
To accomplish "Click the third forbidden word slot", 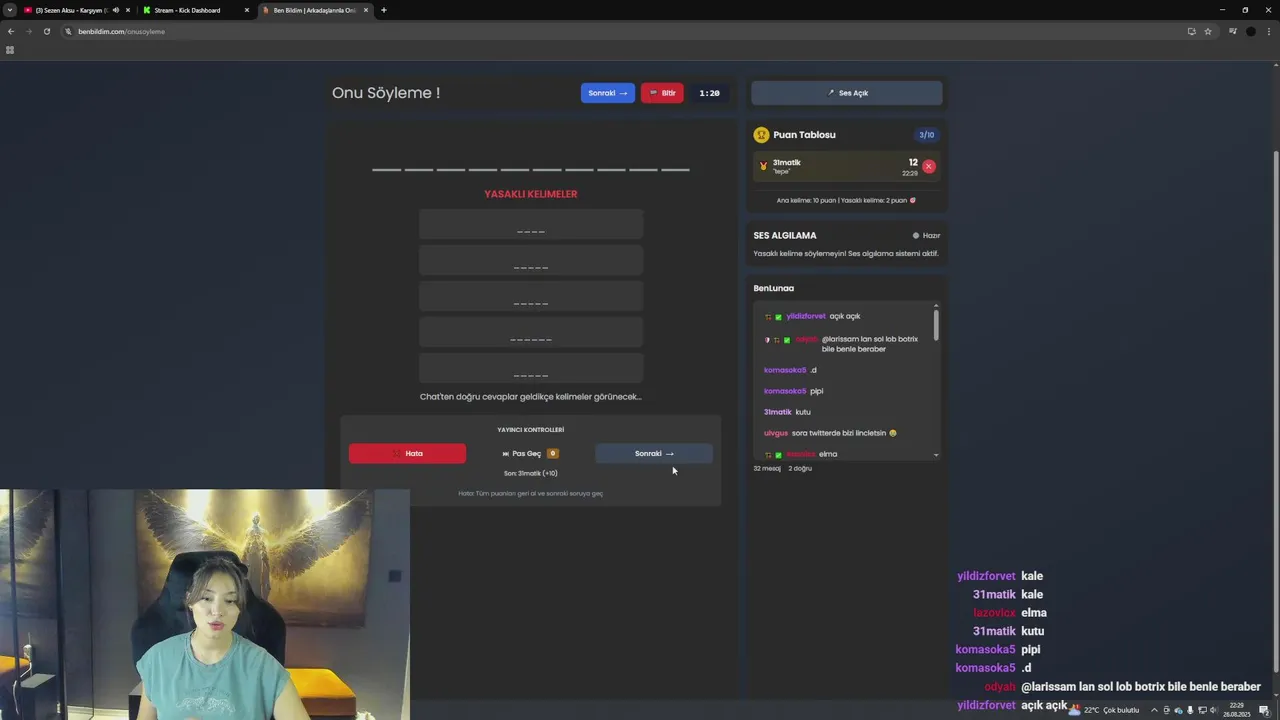I will [x=531, y=297].
